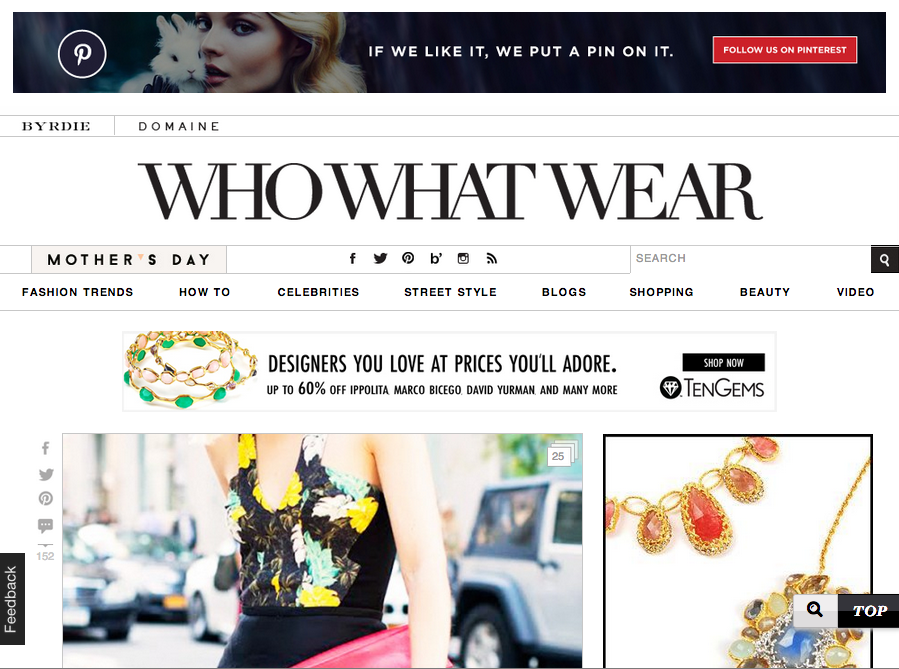Image resolution: width=899 pixels, height=669 pixels.
Task: Open Facebook icon in header social bar
Action: (353, 259)
